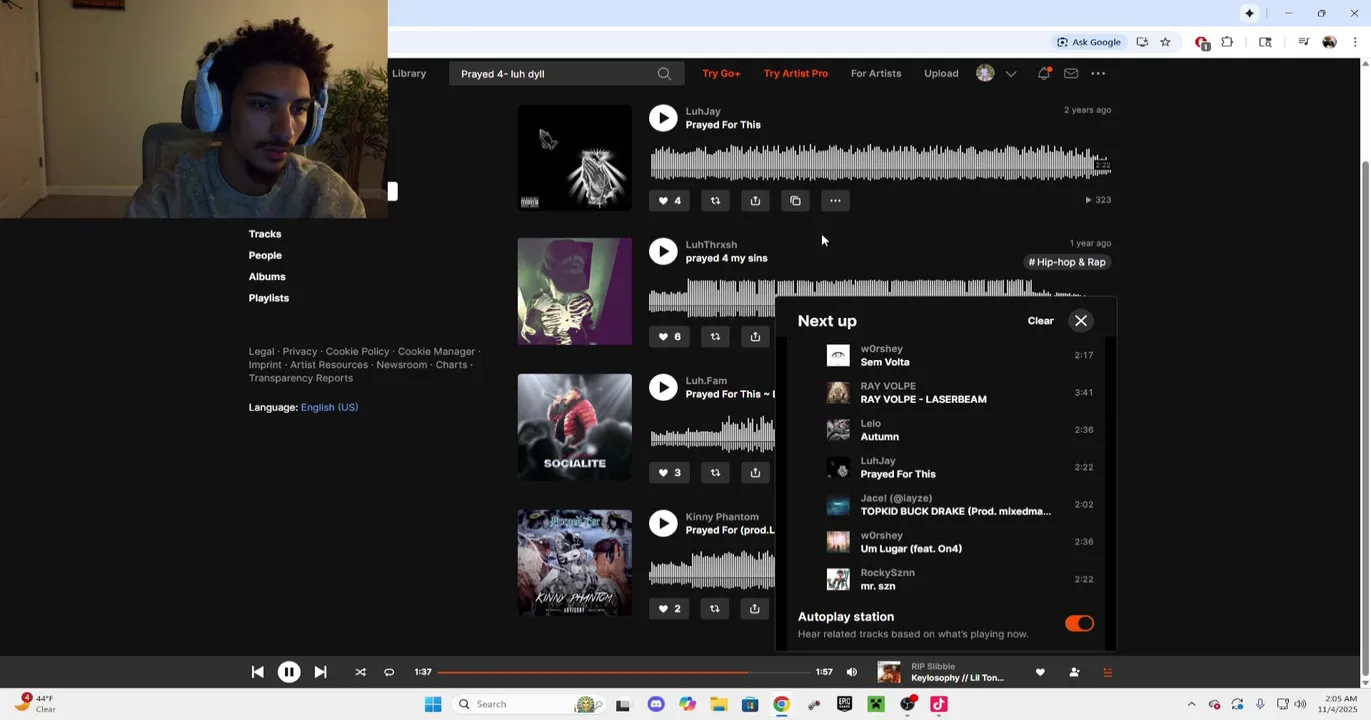
Task: Click the volume speaker icon
Action: [852, 673]
